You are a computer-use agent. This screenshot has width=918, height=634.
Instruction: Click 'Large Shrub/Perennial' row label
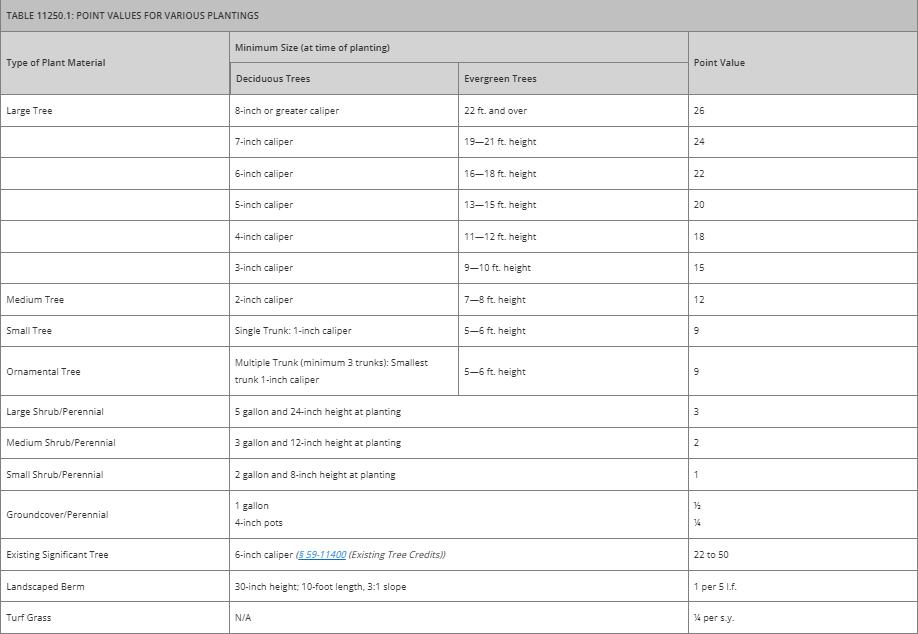[x=55, y=412]
